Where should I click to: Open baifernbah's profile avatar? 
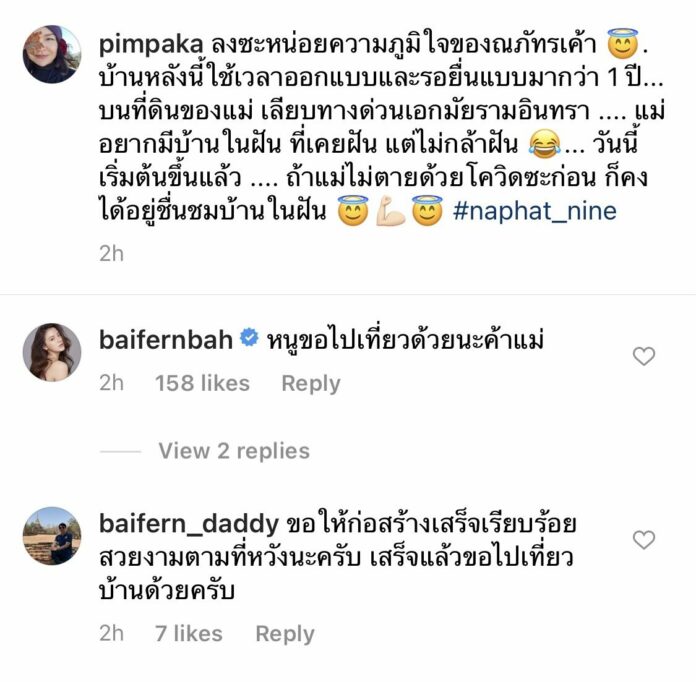[52, 352]
